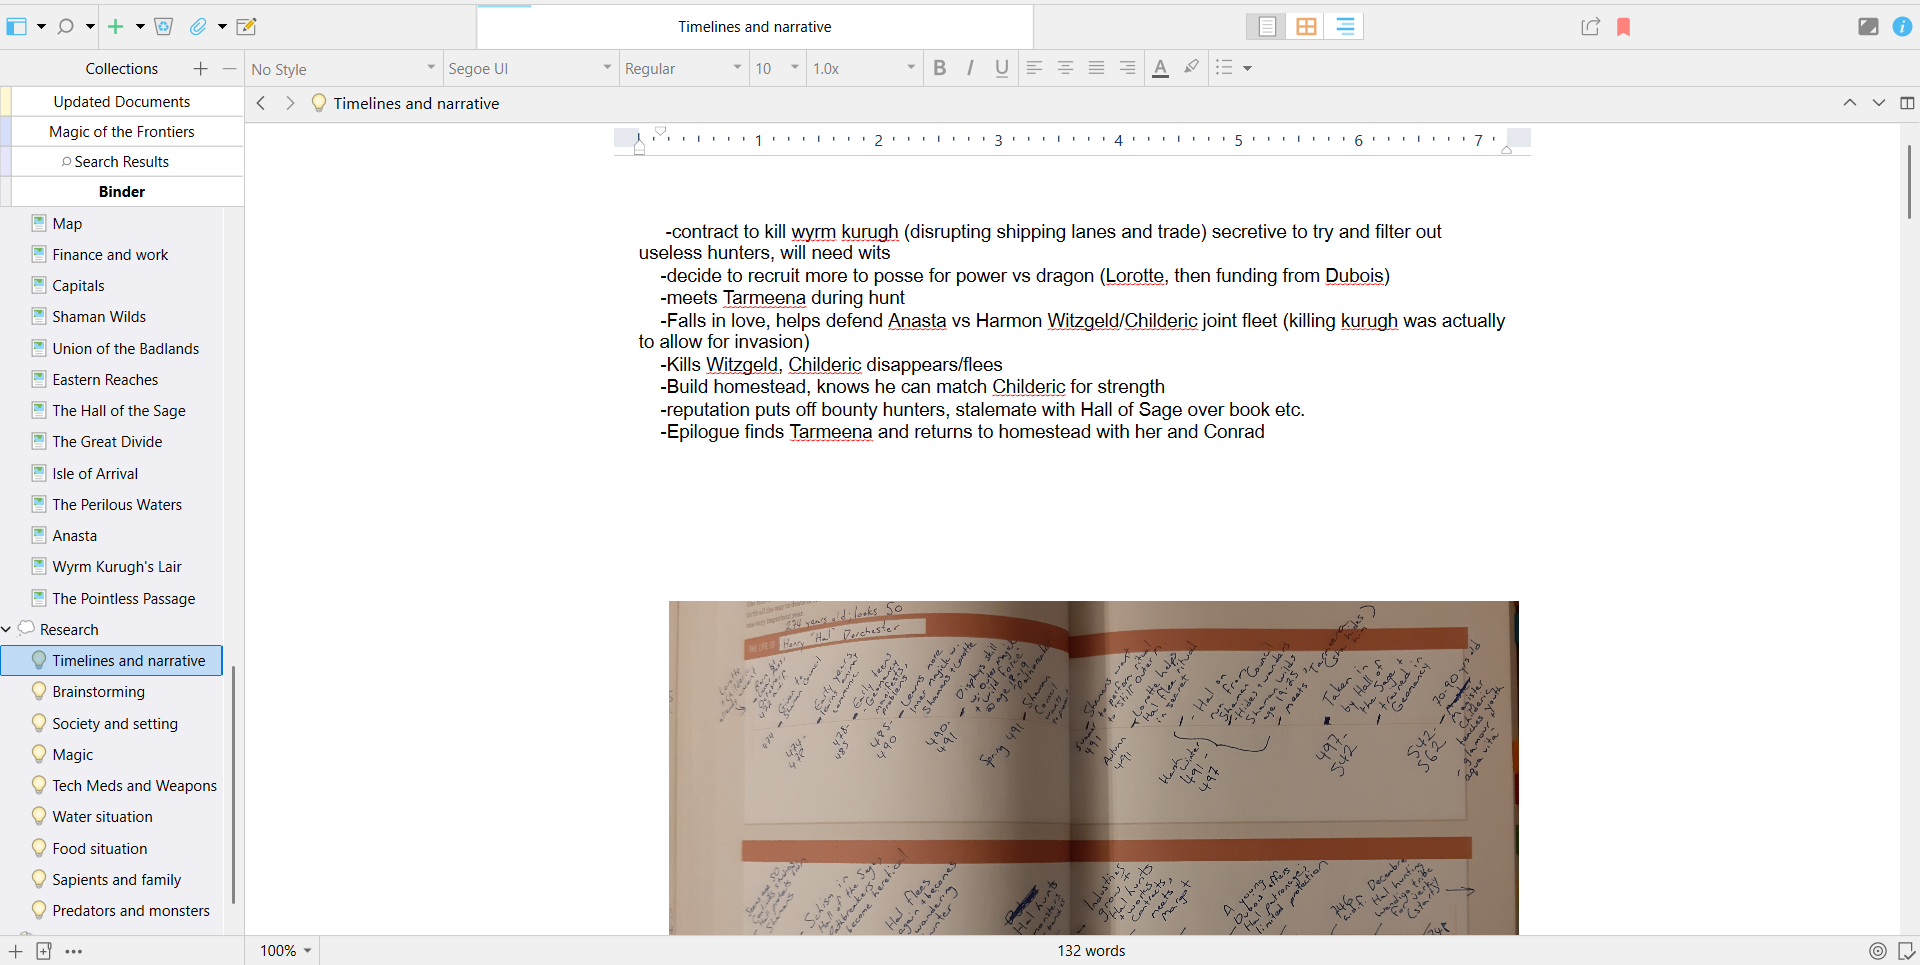Select the Search Results collection tab

click(122, 162)
